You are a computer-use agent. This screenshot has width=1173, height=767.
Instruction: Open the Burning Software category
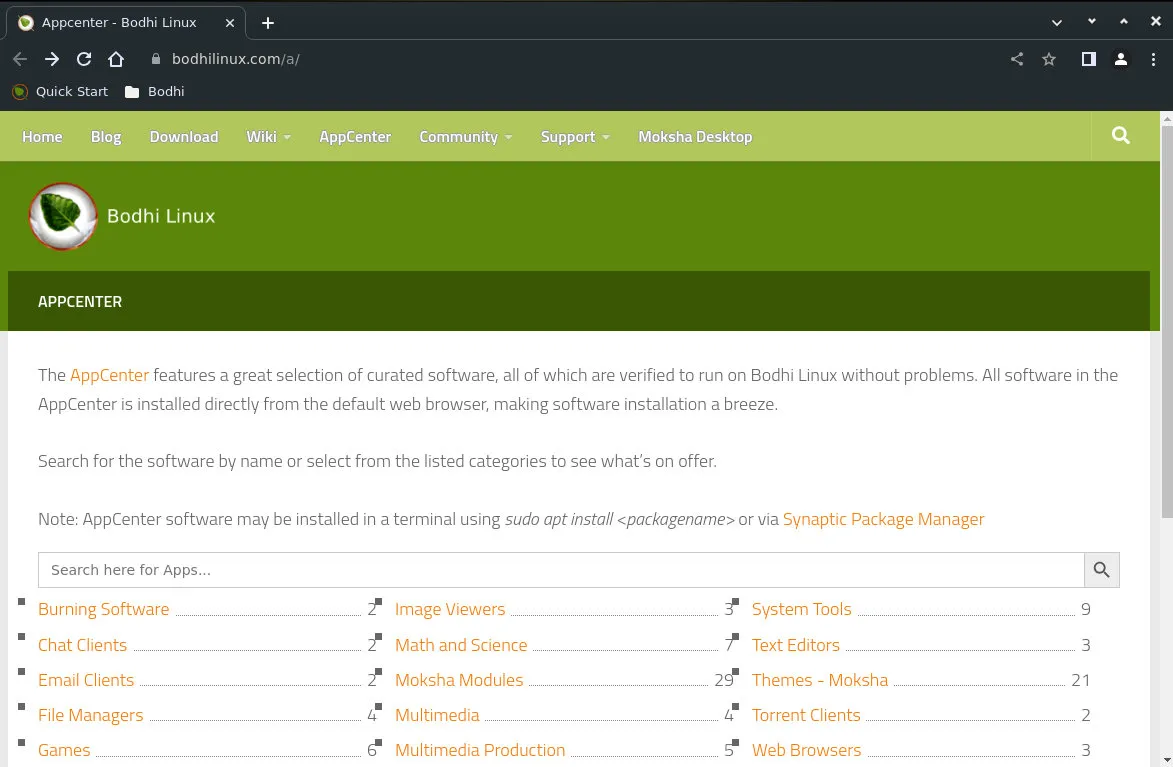[103, 609]
